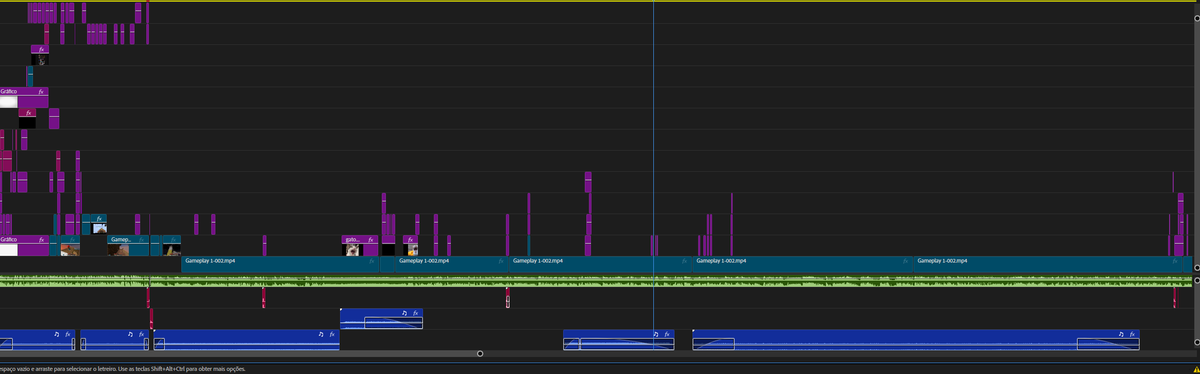The width and height of the screenshot is (1200, 374).
Task: Click the cat thumbnail on gato clip
Action: 353,250
